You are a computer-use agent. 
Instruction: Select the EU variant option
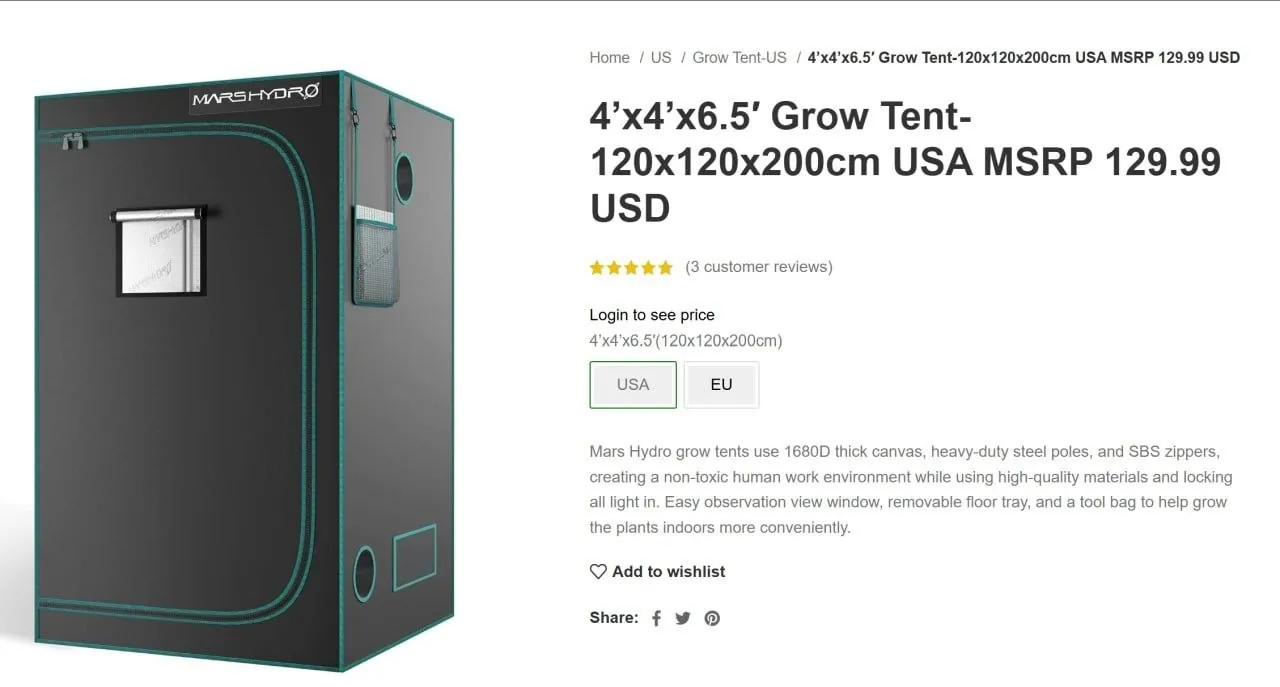pyautogui.click(x=721, y=385)
